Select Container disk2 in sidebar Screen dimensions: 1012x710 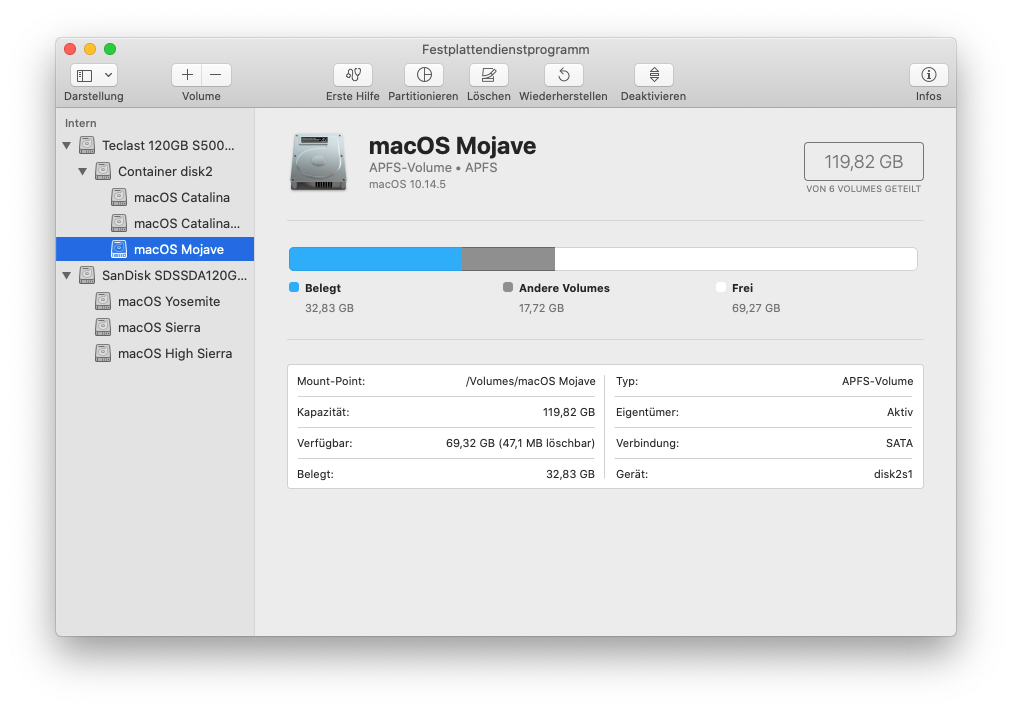pyautogui.click(x=155, y=172)
